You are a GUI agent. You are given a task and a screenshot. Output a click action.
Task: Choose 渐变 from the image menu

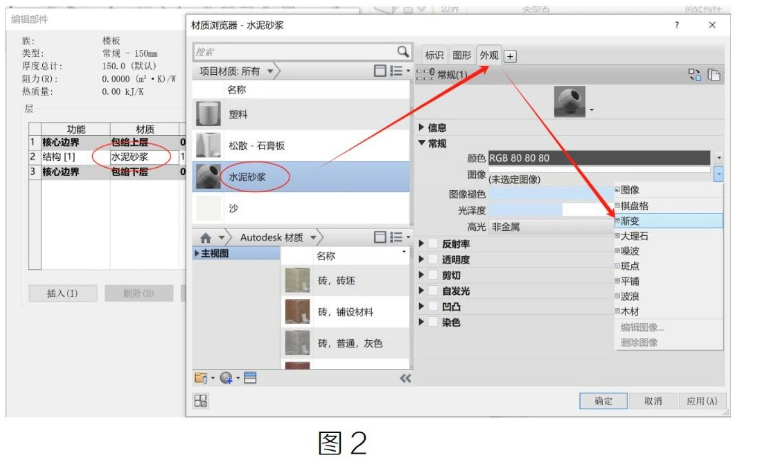[x=669, y=221]
